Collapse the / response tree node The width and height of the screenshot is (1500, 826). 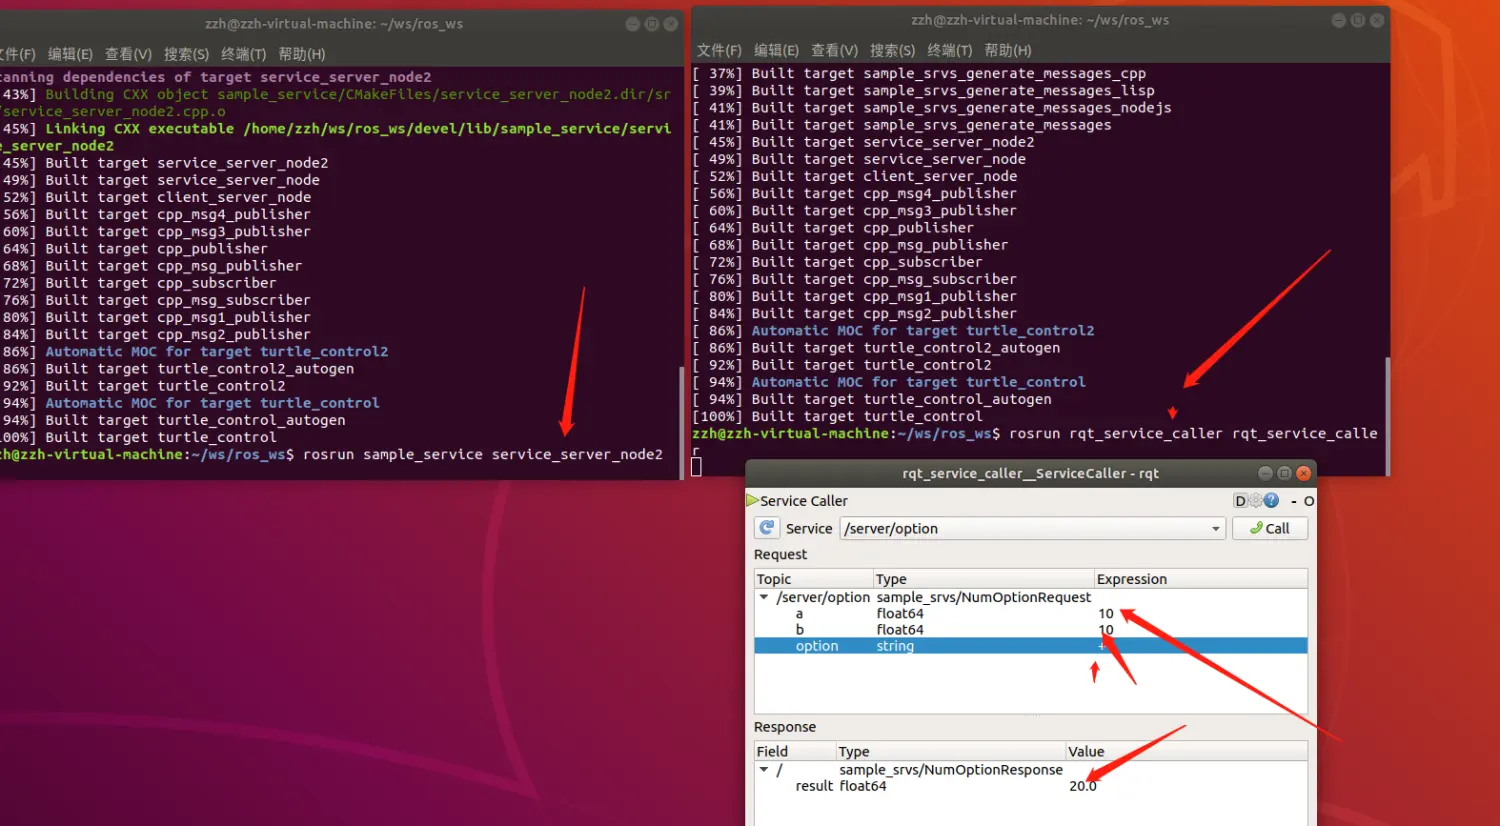tap(764, 770)
